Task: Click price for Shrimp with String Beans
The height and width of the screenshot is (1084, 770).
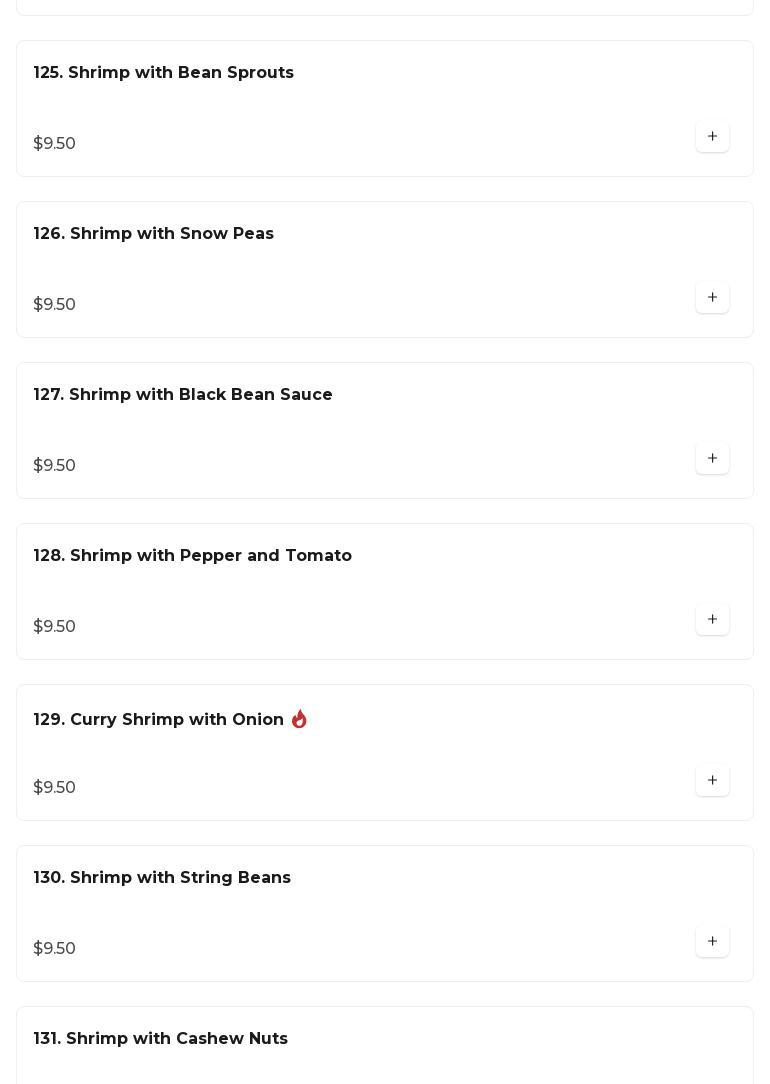Action: click(x=55, y=949)
